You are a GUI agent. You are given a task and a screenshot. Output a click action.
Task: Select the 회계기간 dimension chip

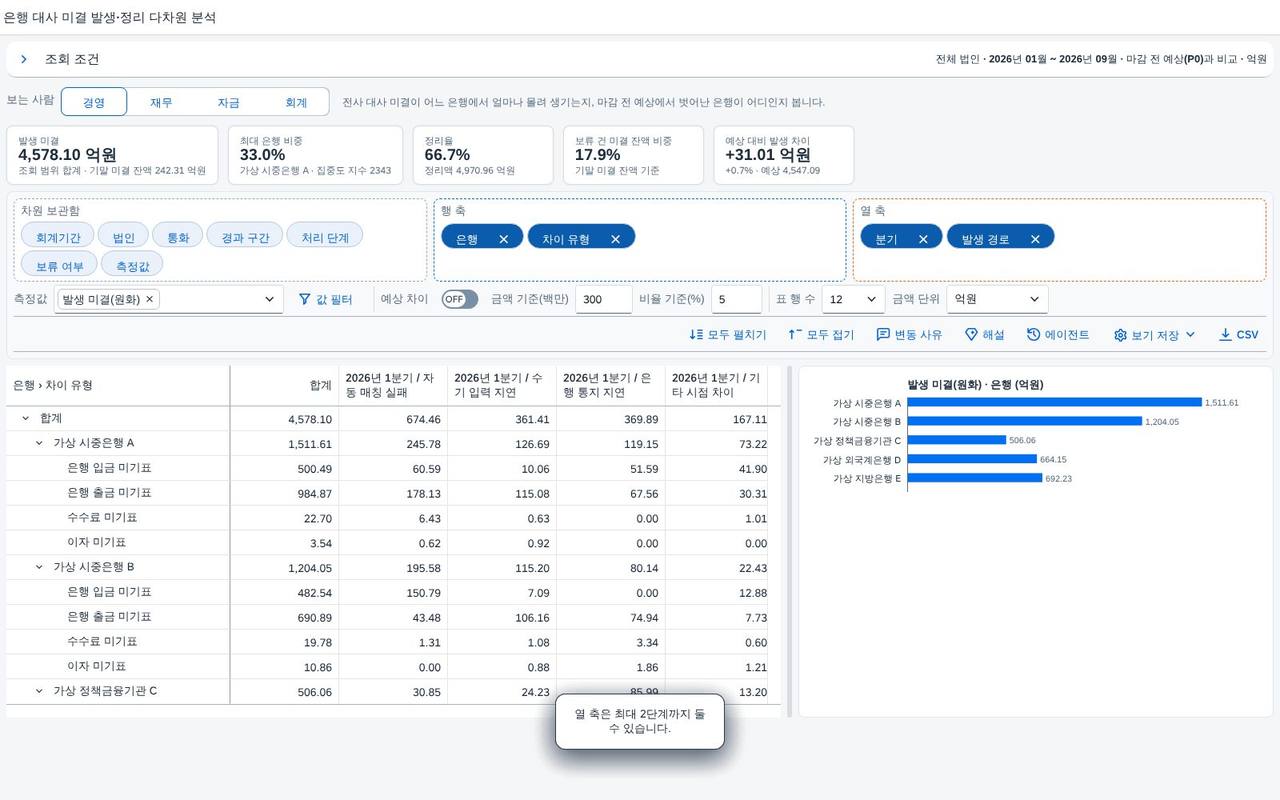pos(58,236)
